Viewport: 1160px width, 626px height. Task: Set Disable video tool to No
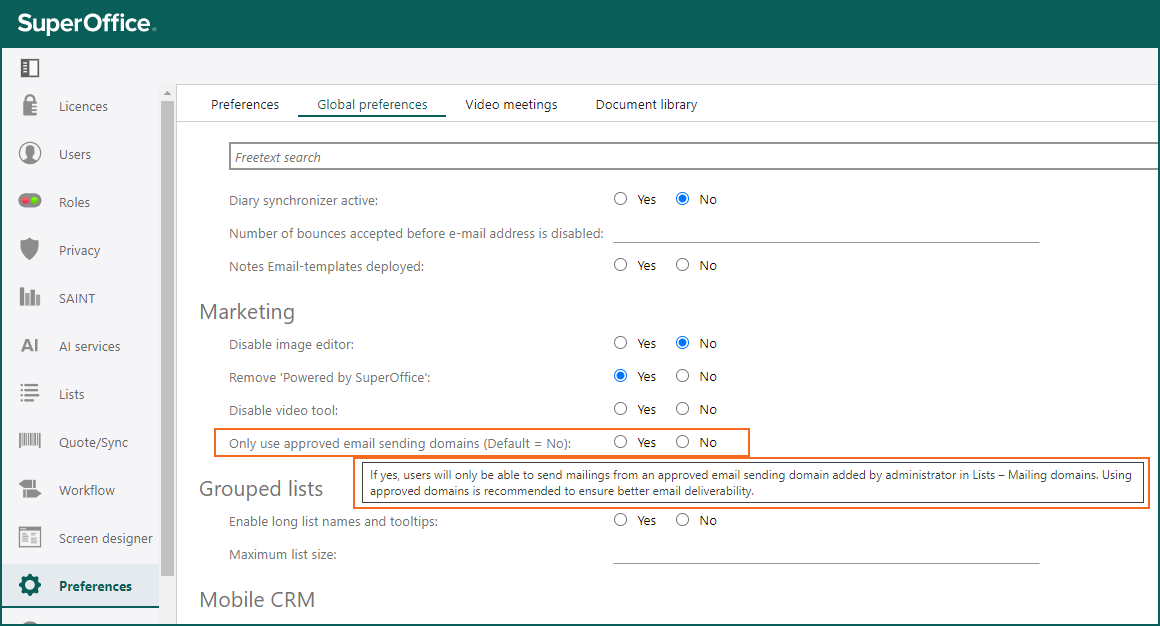[682, 408]
